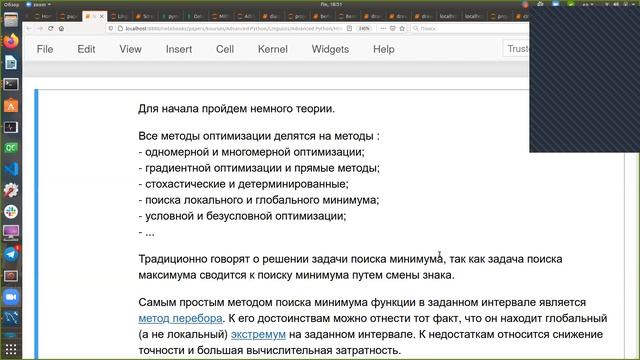Open Telegram from the dock
This screenshot has width=640, height=360.
[11, 254]
